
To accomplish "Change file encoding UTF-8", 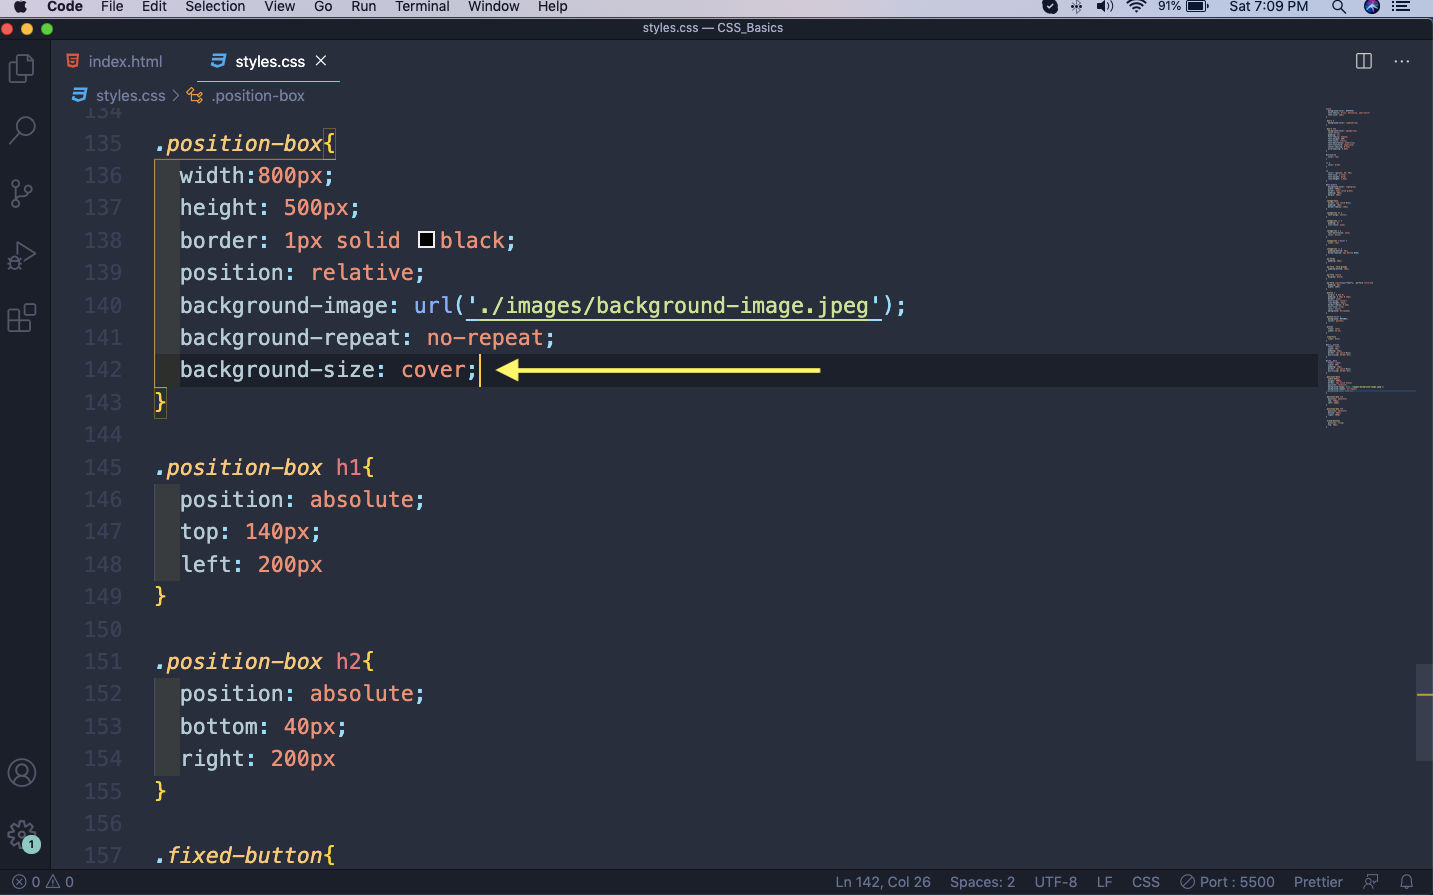I will click(x=1056, y=882).
